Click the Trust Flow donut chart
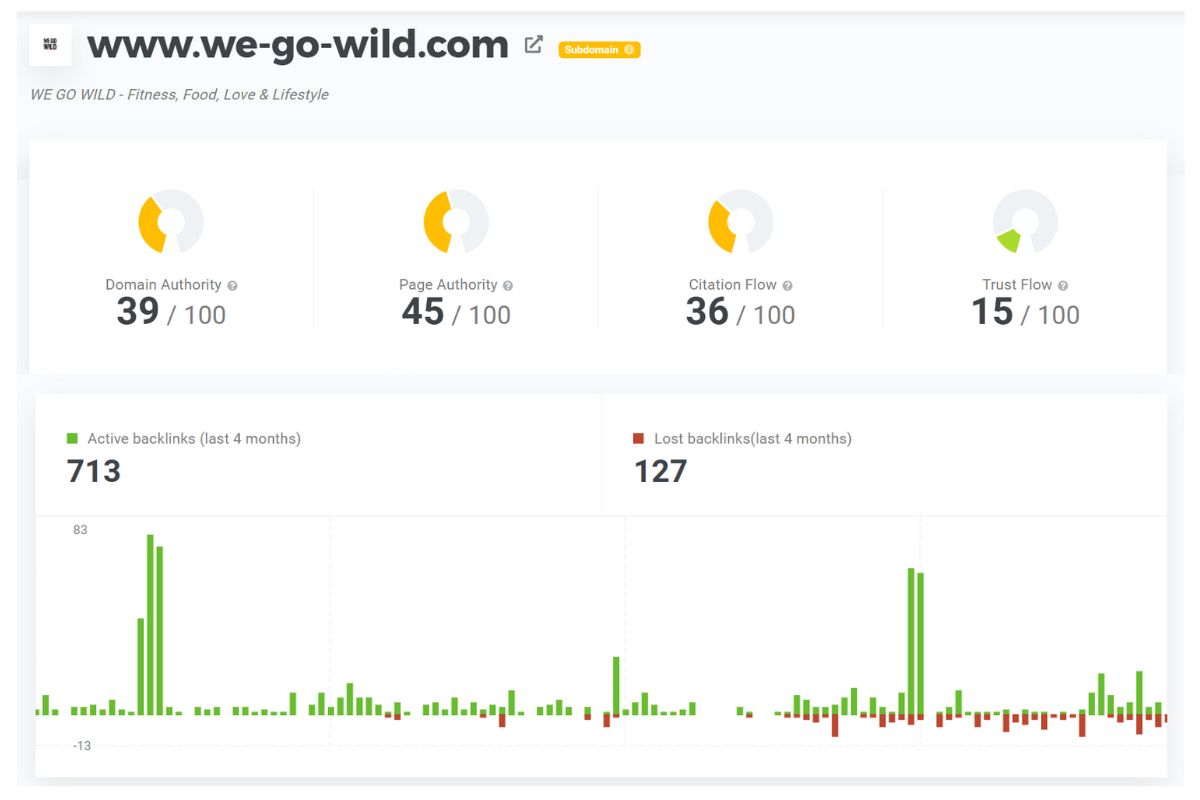Viewport: 1200px width, 800px height. [1025, 221]
